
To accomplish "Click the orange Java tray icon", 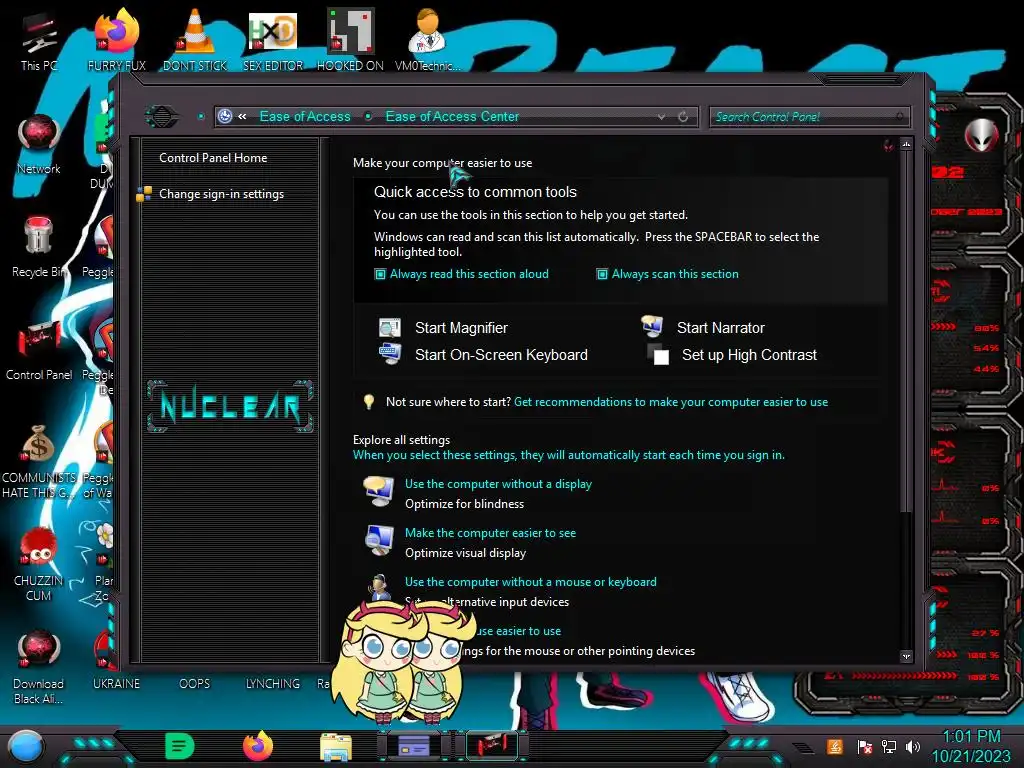I will (x=835, y=746).
